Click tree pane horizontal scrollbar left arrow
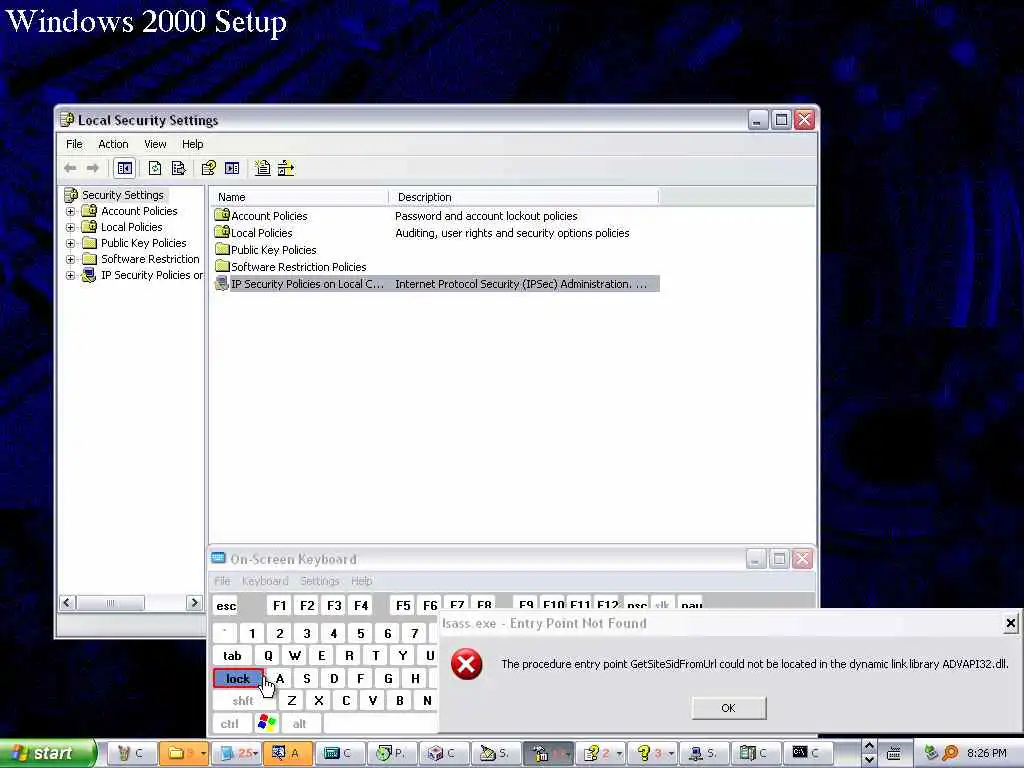The height and width of the screenshot is (768, 1024). [67, 602]
